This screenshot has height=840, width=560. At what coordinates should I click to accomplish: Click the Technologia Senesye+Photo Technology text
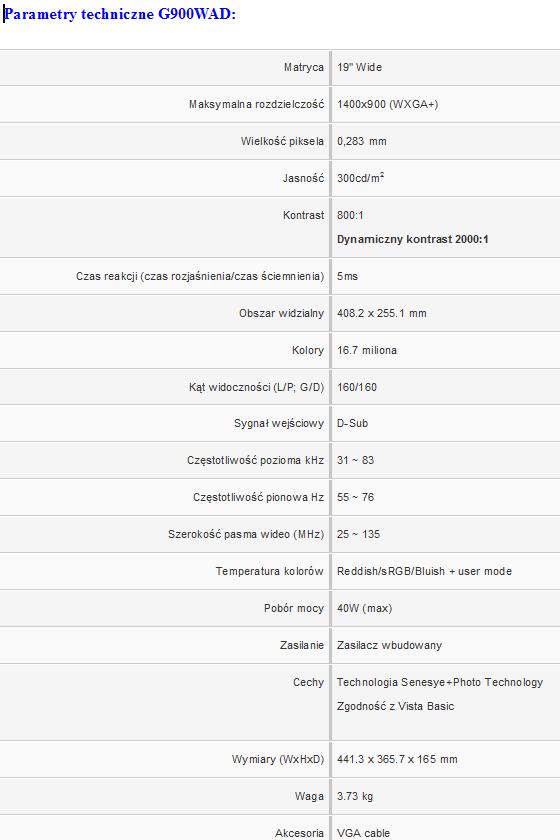pos(440,682)
